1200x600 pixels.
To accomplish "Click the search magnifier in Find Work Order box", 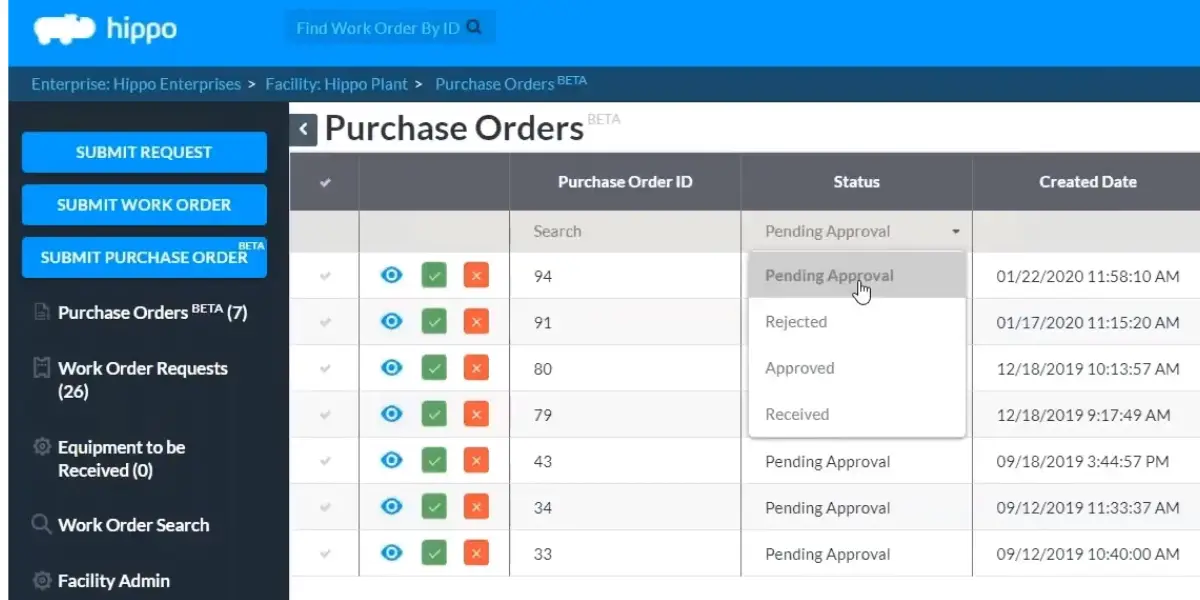I will [474, 28].
